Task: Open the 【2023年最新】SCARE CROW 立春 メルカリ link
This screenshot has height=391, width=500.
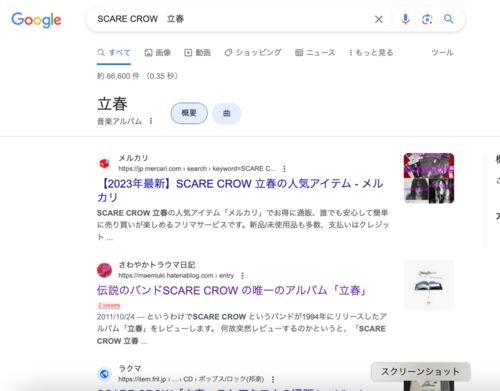Action: (240, 190)
